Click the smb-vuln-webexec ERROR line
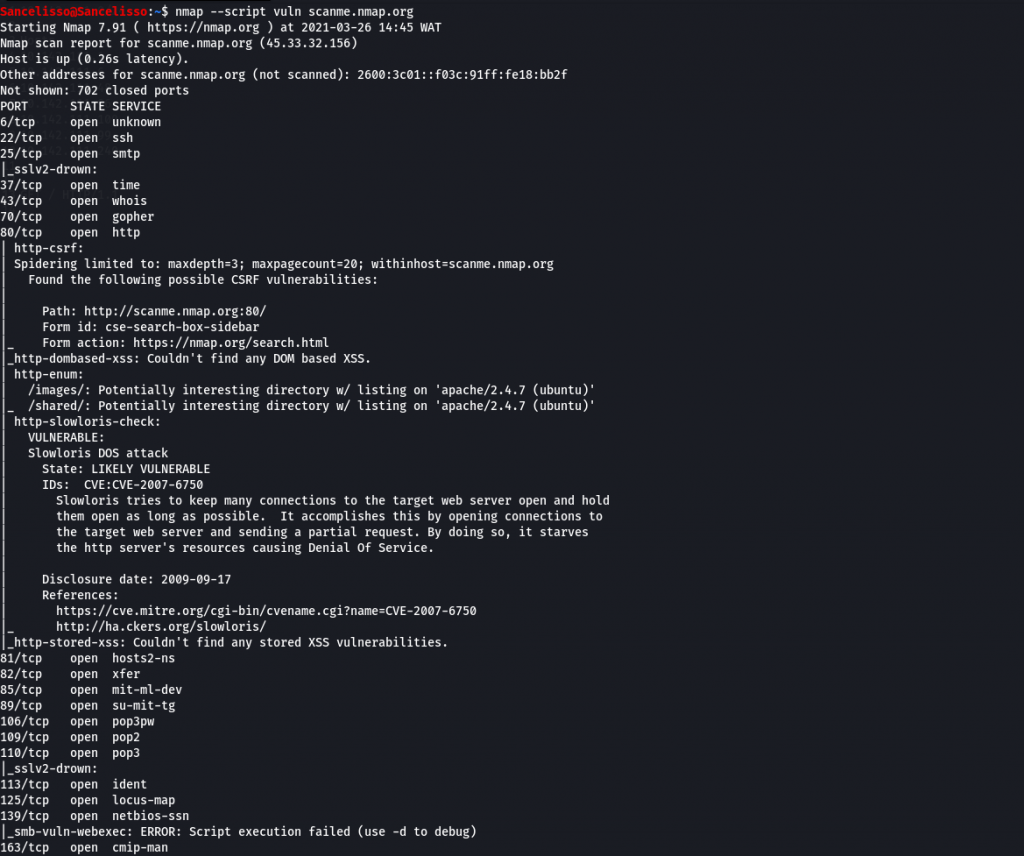The height and width of the screenshot is (856, 1024). coord(242,831)
